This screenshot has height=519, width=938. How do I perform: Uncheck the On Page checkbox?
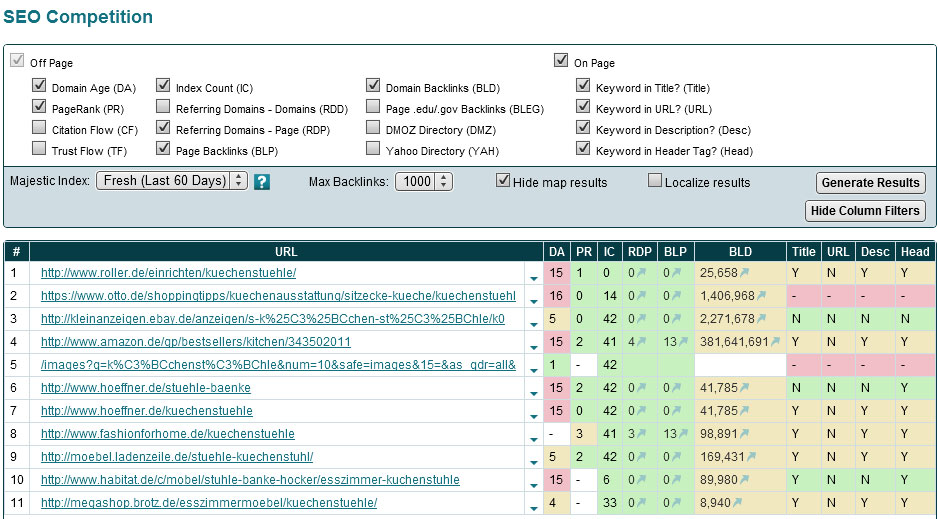click(561, 60)
